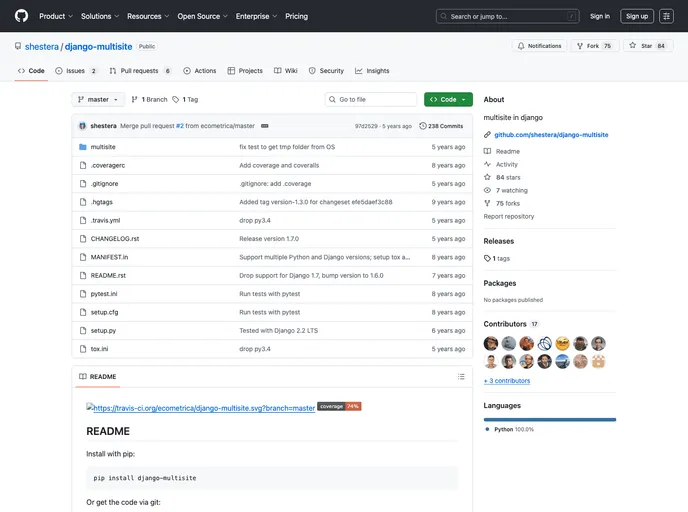Click the Sign up button
The height and width of the screenshot is (512, 688).
point(637,16)
